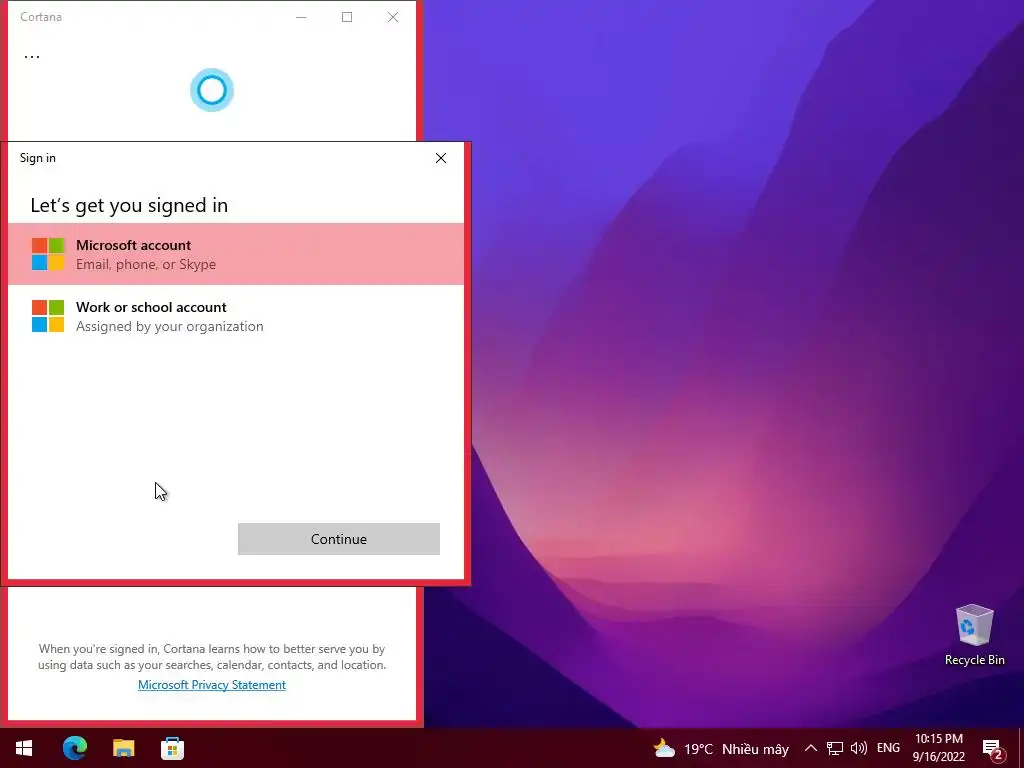Viewport: 1024px width, 768px height.
Task: Close the Sign in dialog
Action: pyautogui.click(x=441, y=158)
